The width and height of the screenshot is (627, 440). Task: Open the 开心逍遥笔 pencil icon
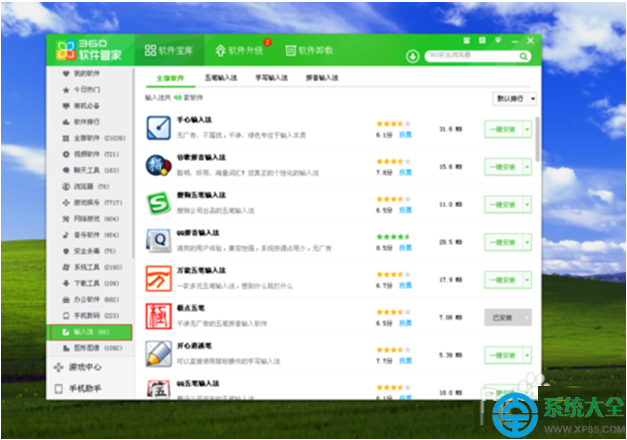159,354
